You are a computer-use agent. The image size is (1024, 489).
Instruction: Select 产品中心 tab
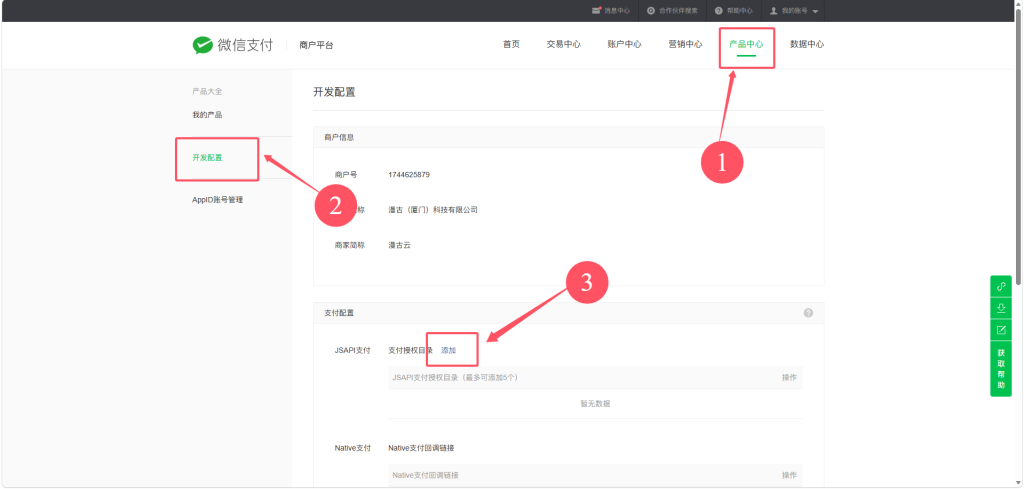[x=746, y=44]
